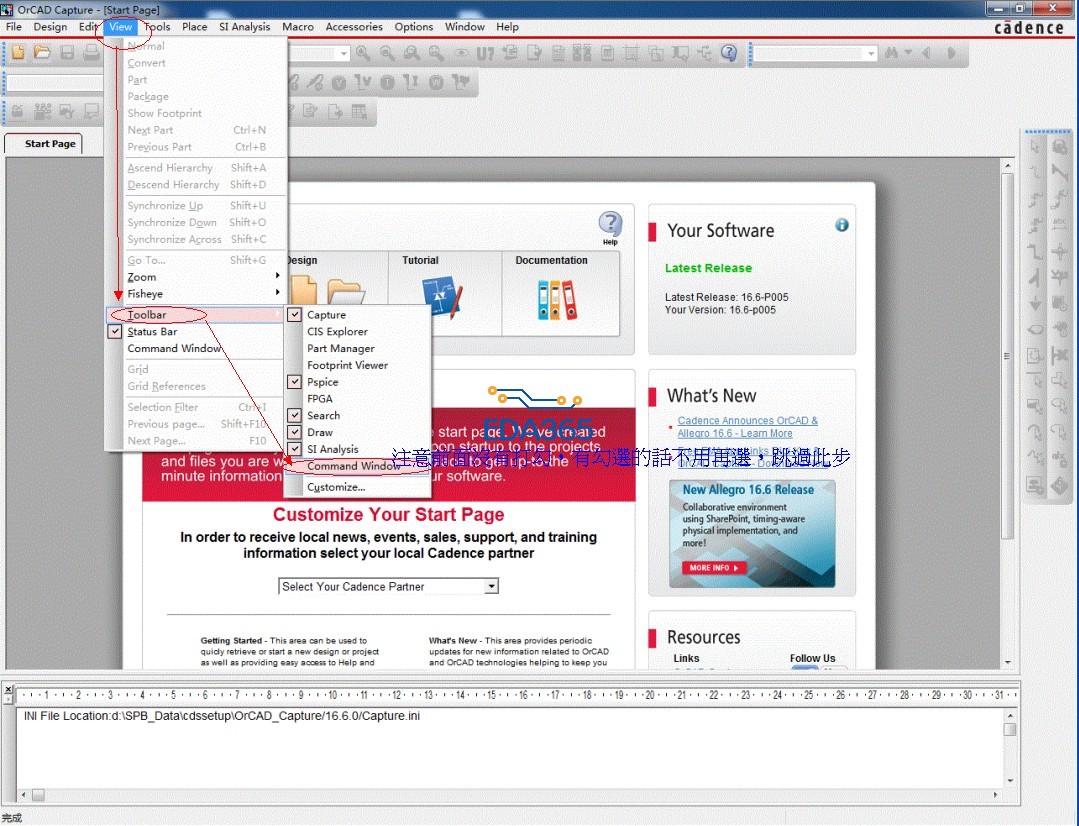This screenshot has height=826, width=1079.
Task: Click the search text input field
Action: point(808,54)
